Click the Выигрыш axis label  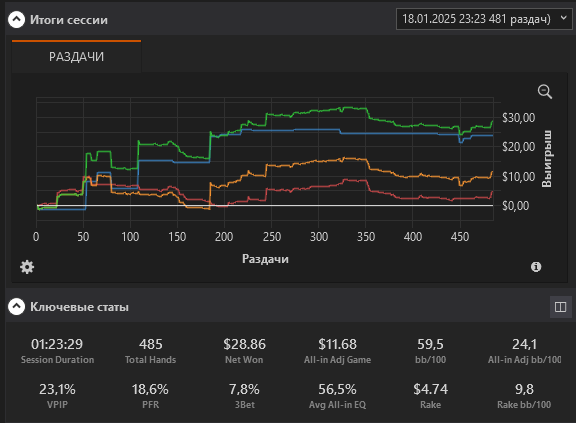point(547,158)
